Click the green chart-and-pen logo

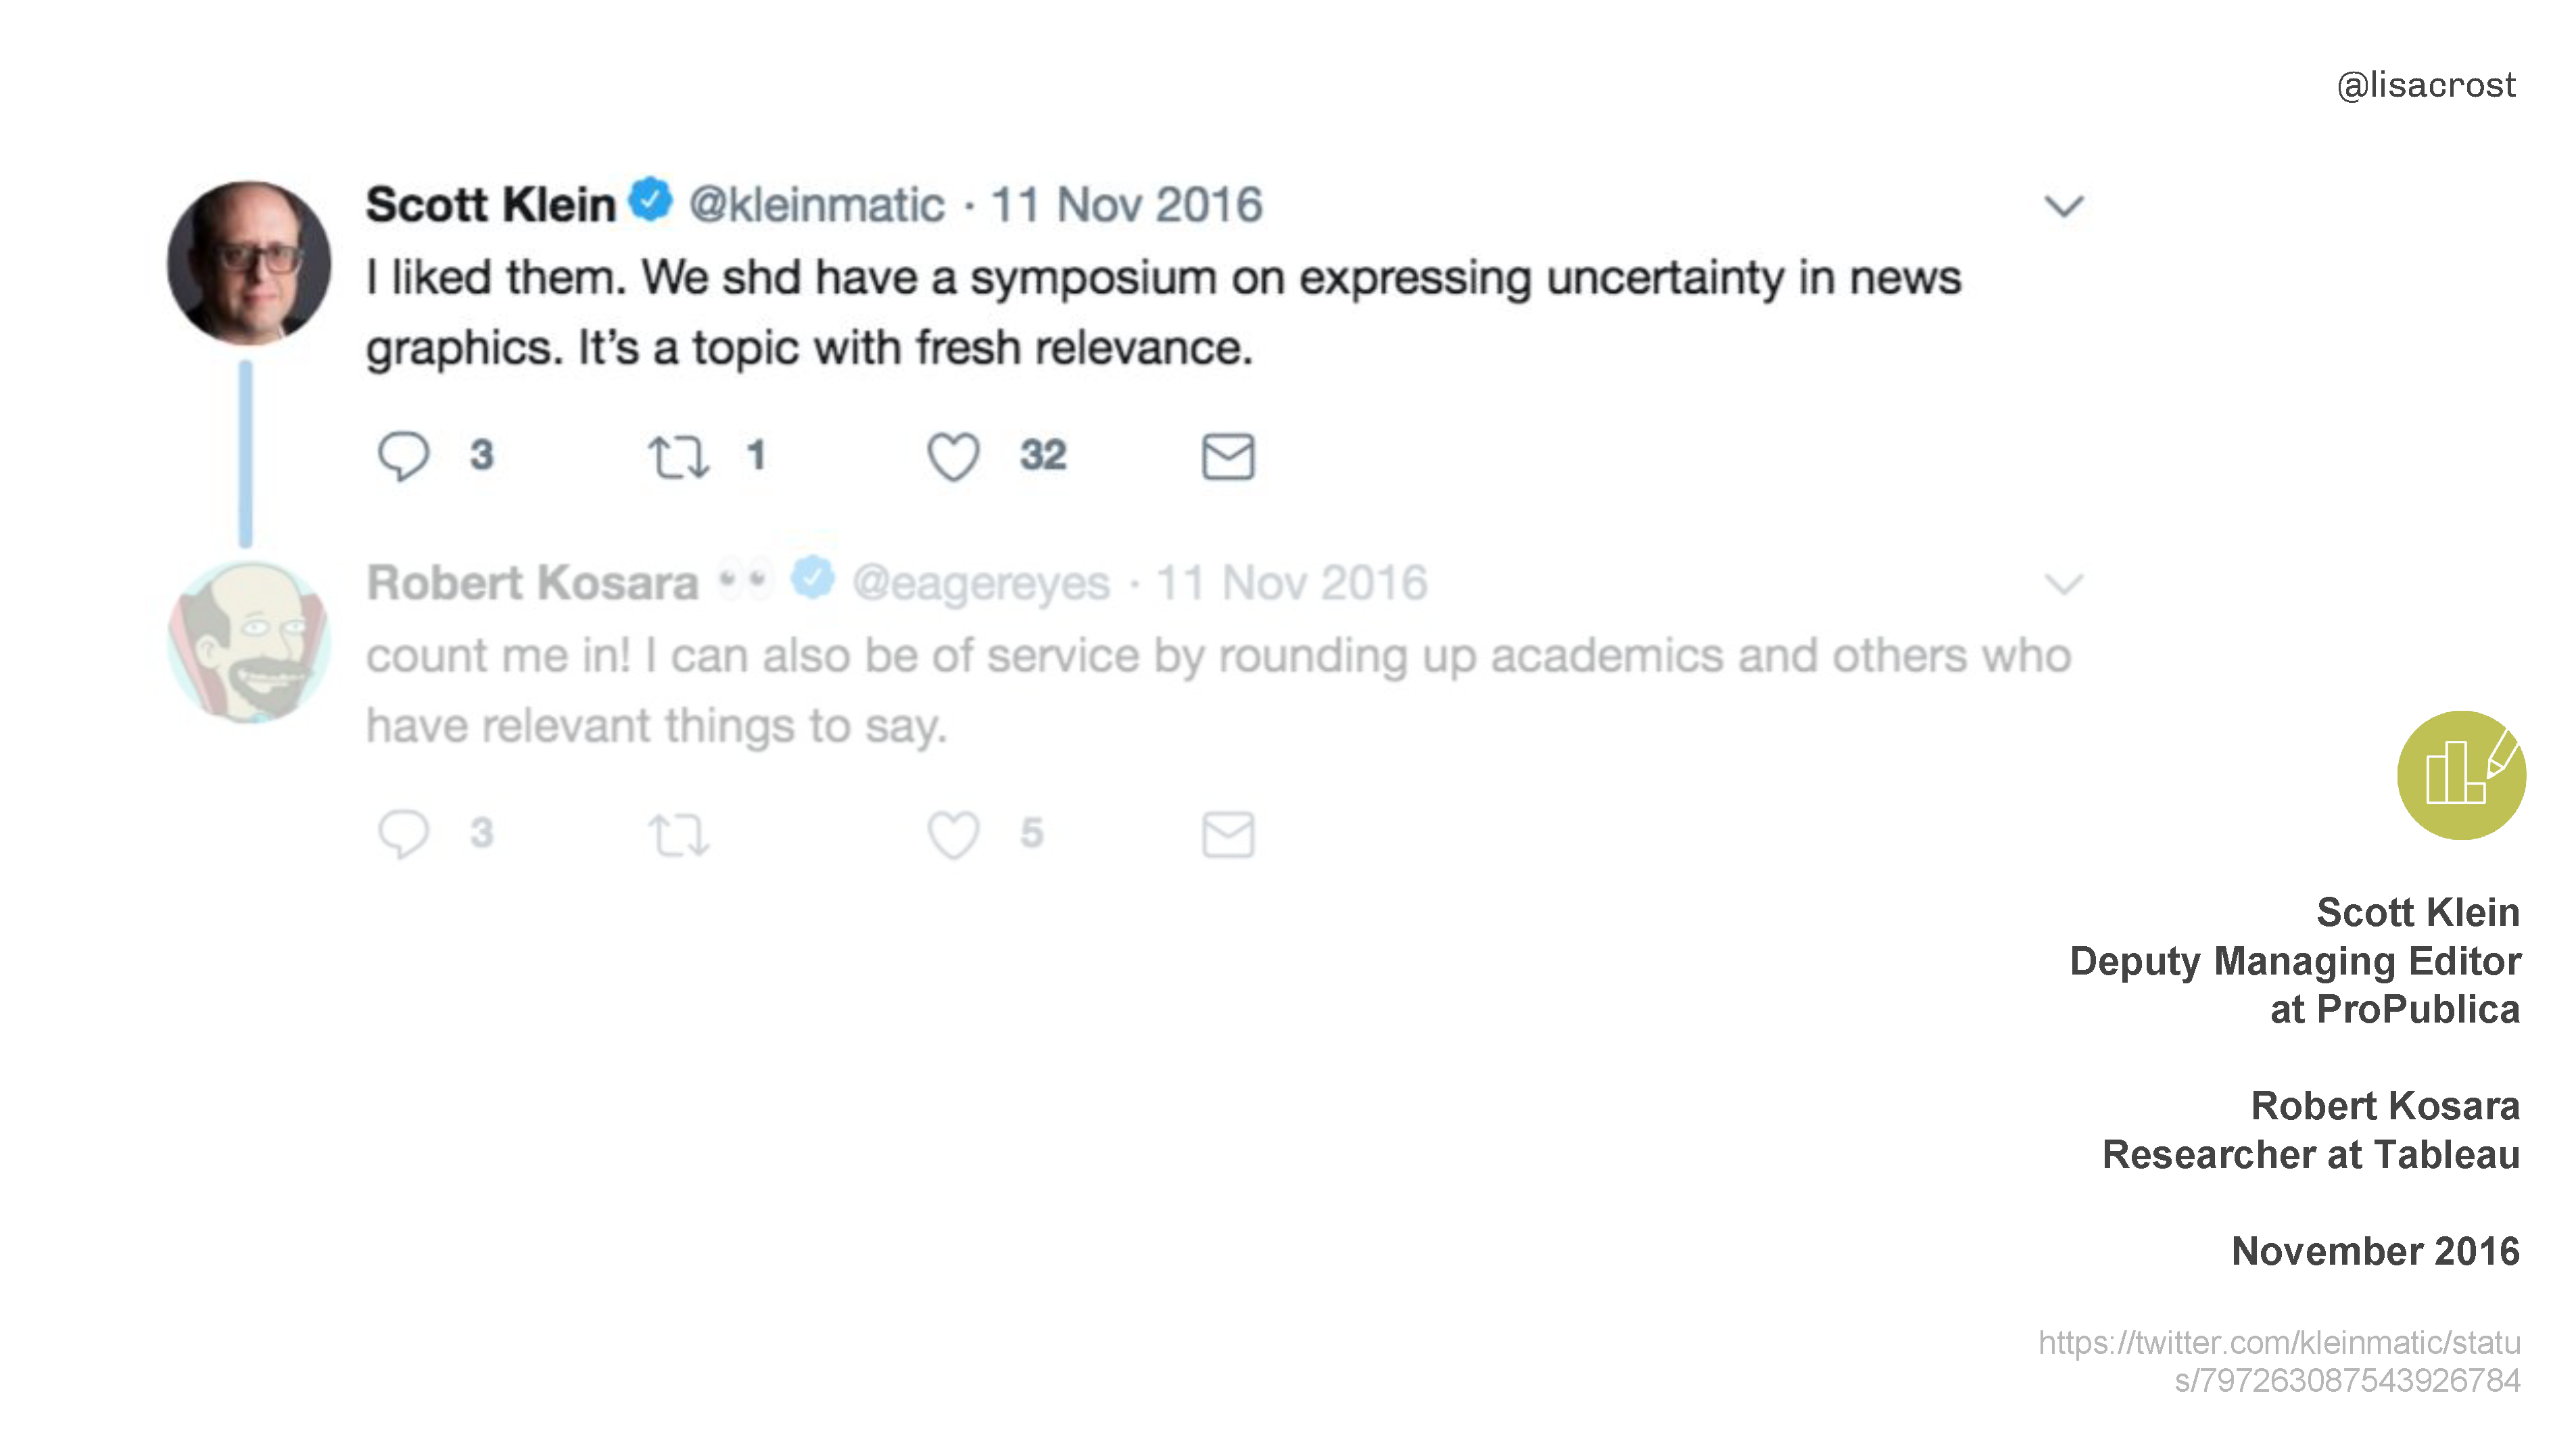(x=2461, y=775)
